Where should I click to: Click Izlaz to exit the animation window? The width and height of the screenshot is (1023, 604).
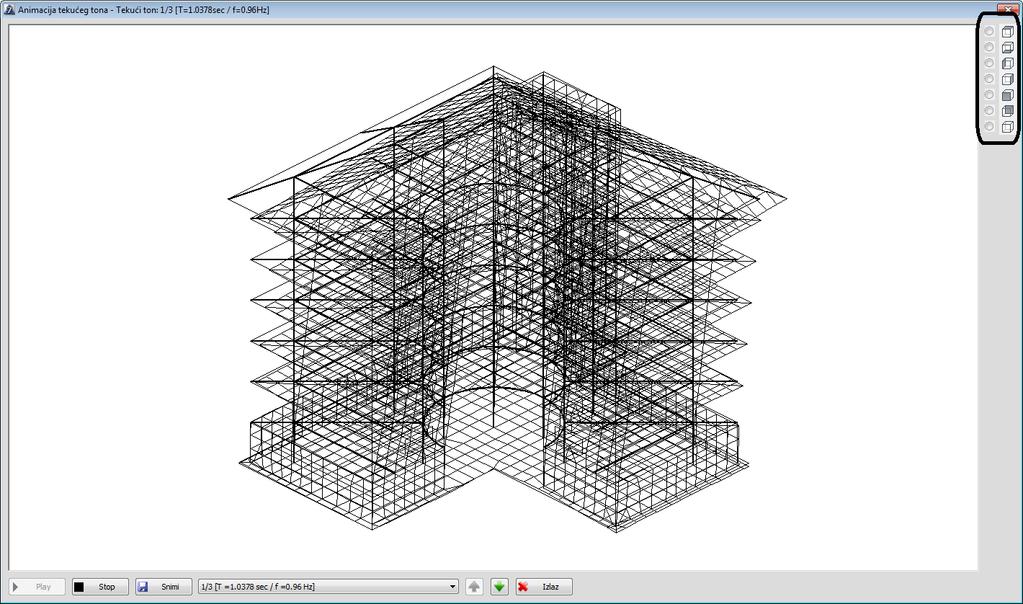pyautogui.click(x=544, y=586)
